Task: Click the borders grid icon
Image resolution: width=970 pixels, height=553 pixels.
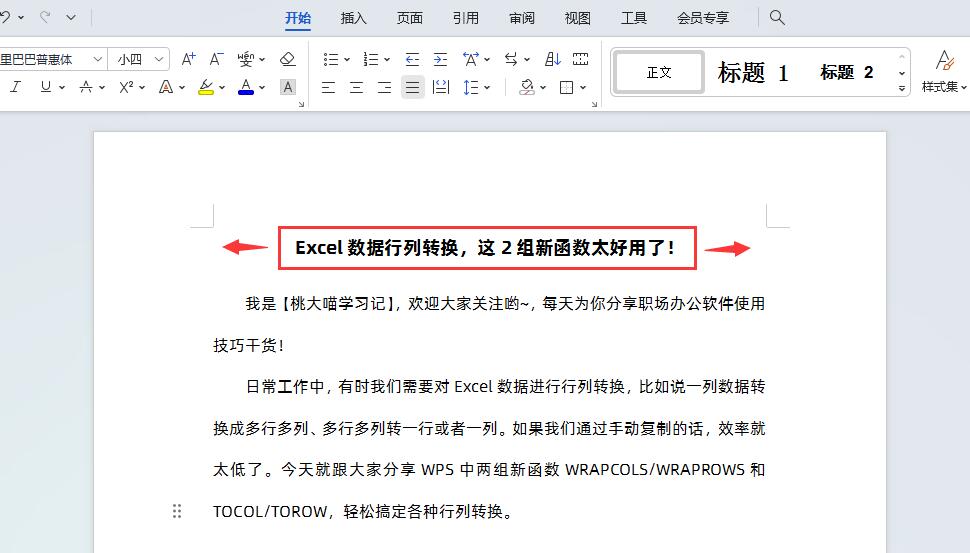Action: [x=566, y=87]
